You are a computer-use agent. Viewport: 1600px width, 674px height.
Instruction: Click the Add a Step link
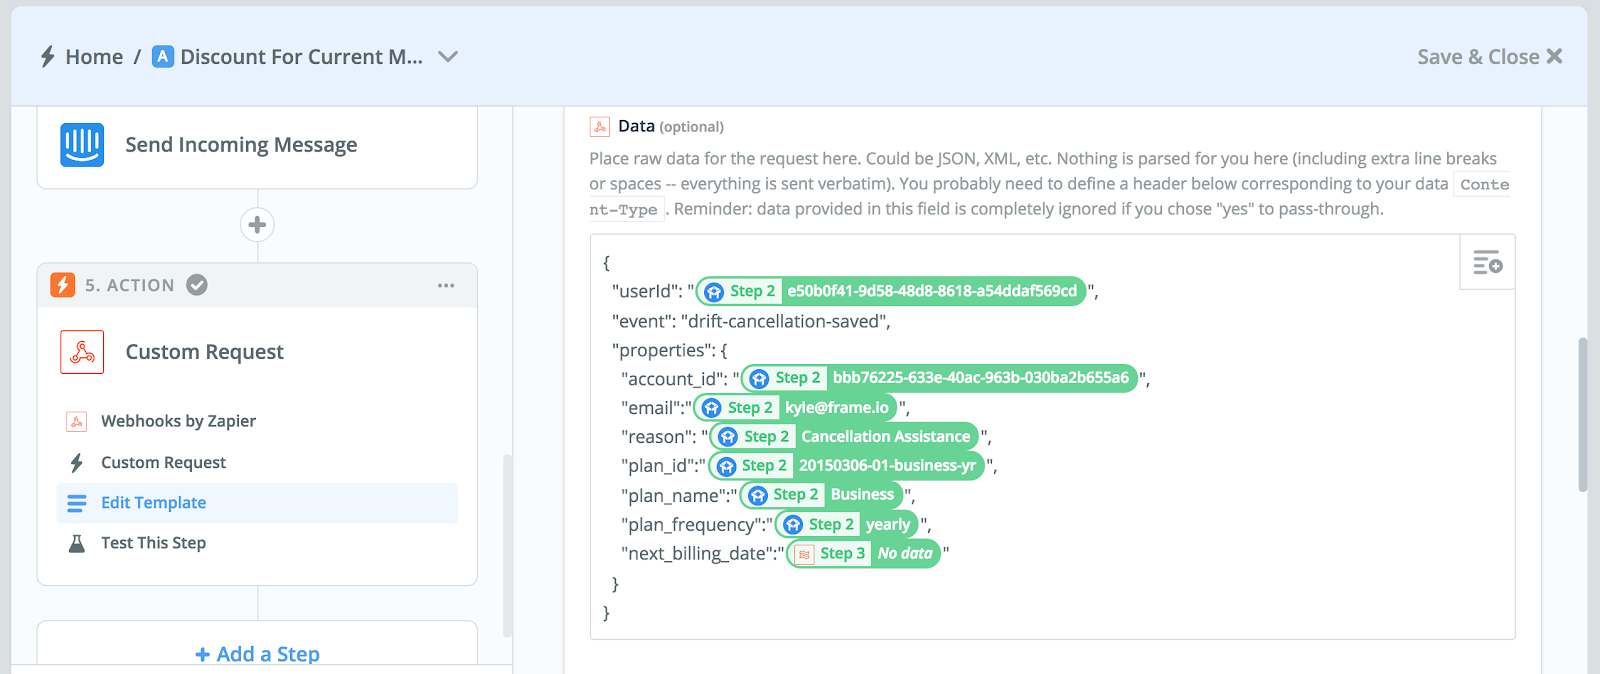(258, 654)
